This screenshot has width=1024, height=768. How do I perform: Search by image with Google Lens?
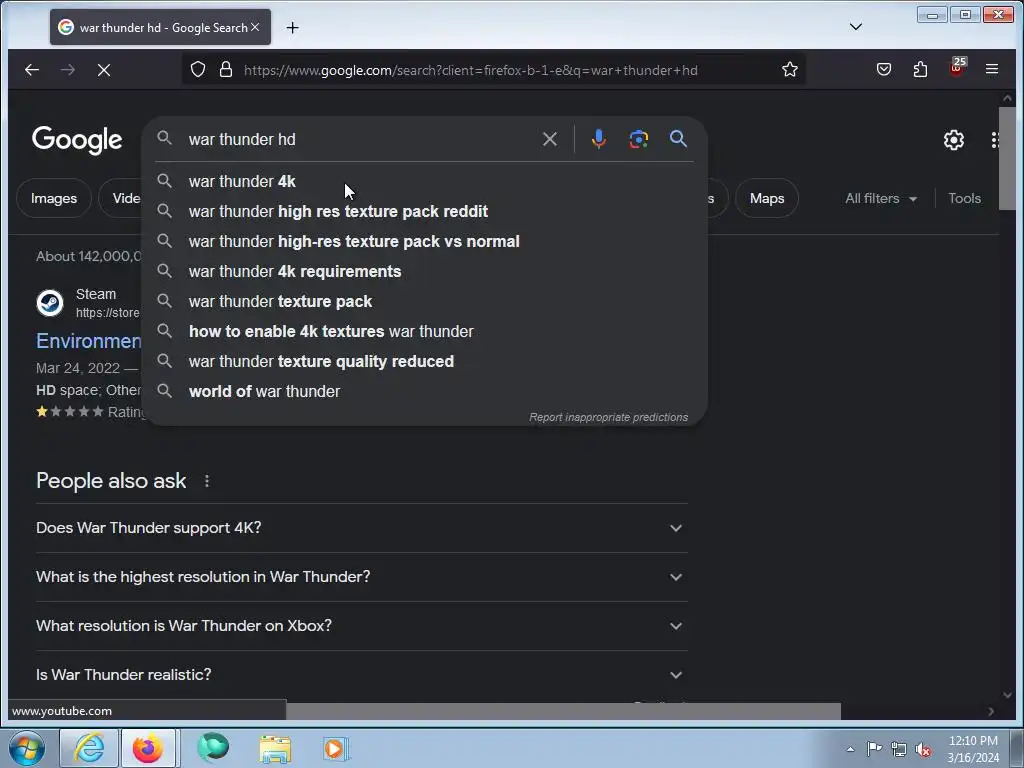tap(639, 139)
